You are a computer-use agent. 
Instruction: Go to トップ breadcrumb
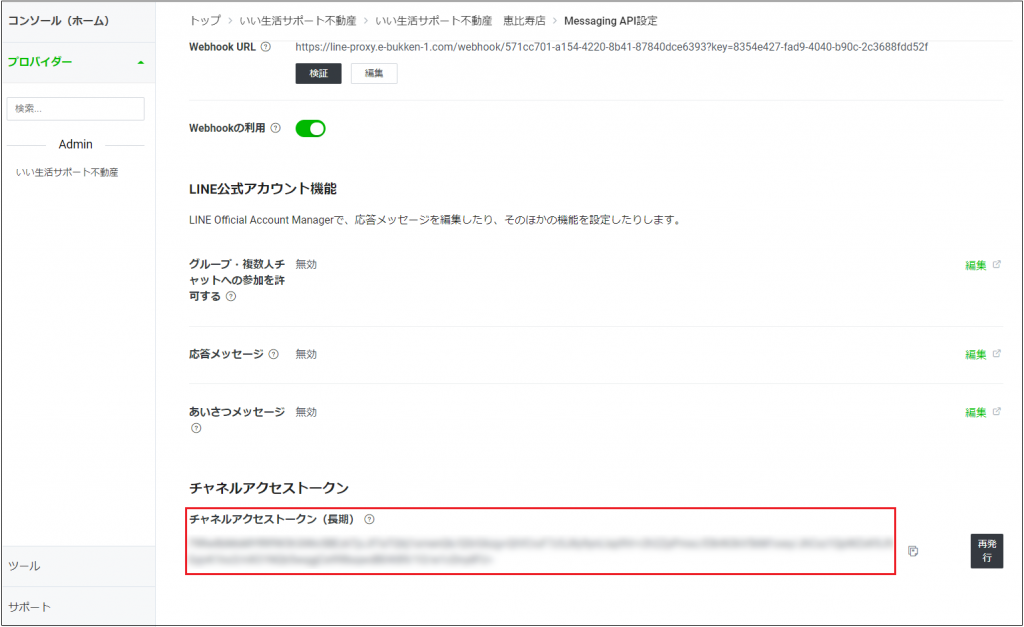[205, 21]
